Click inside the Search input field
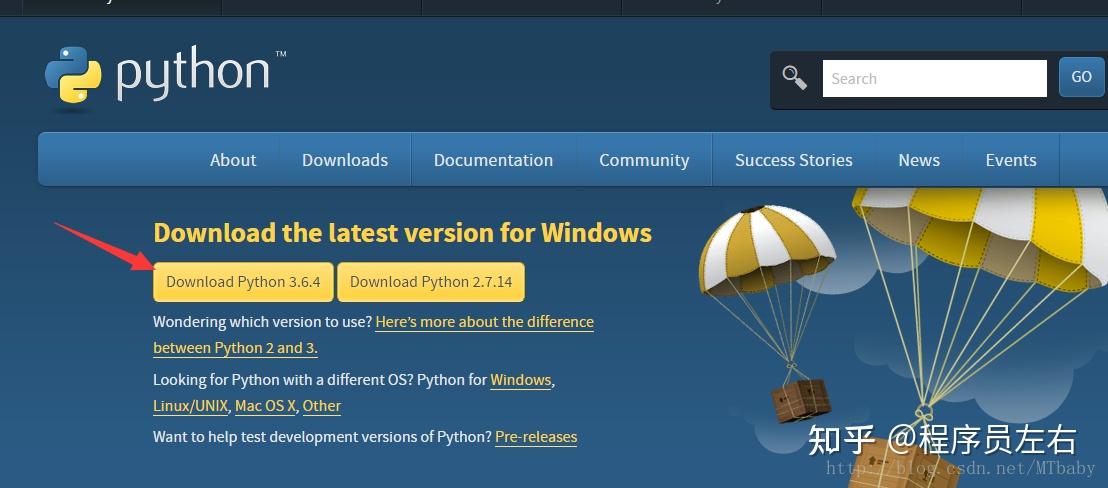 click(933, 78)
